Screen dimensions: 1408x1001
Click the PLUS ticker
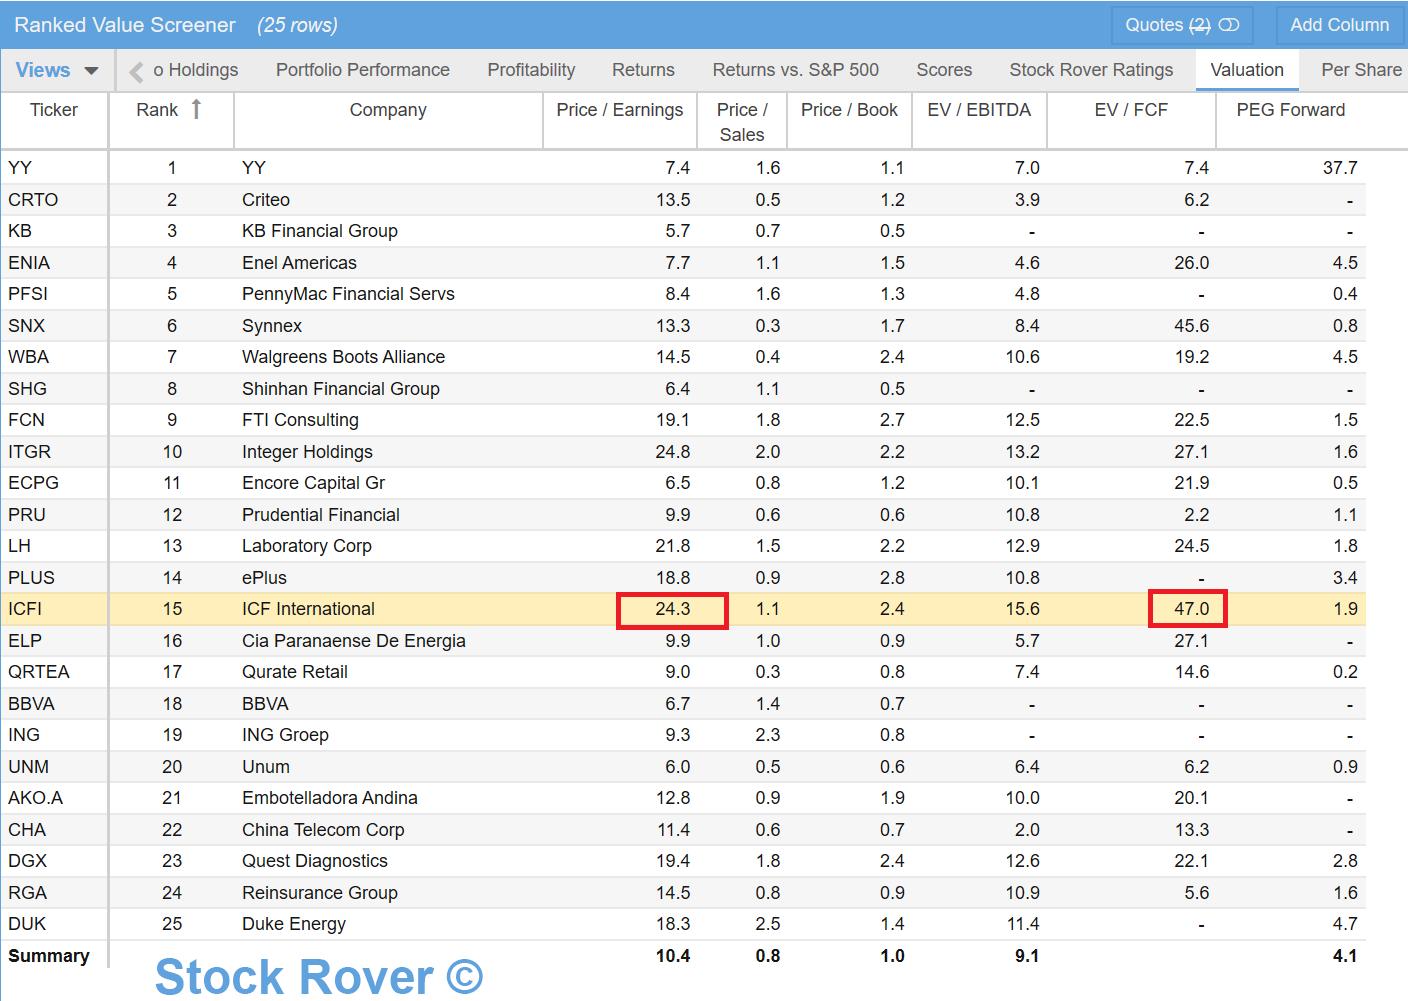click(x=31, y=578)
